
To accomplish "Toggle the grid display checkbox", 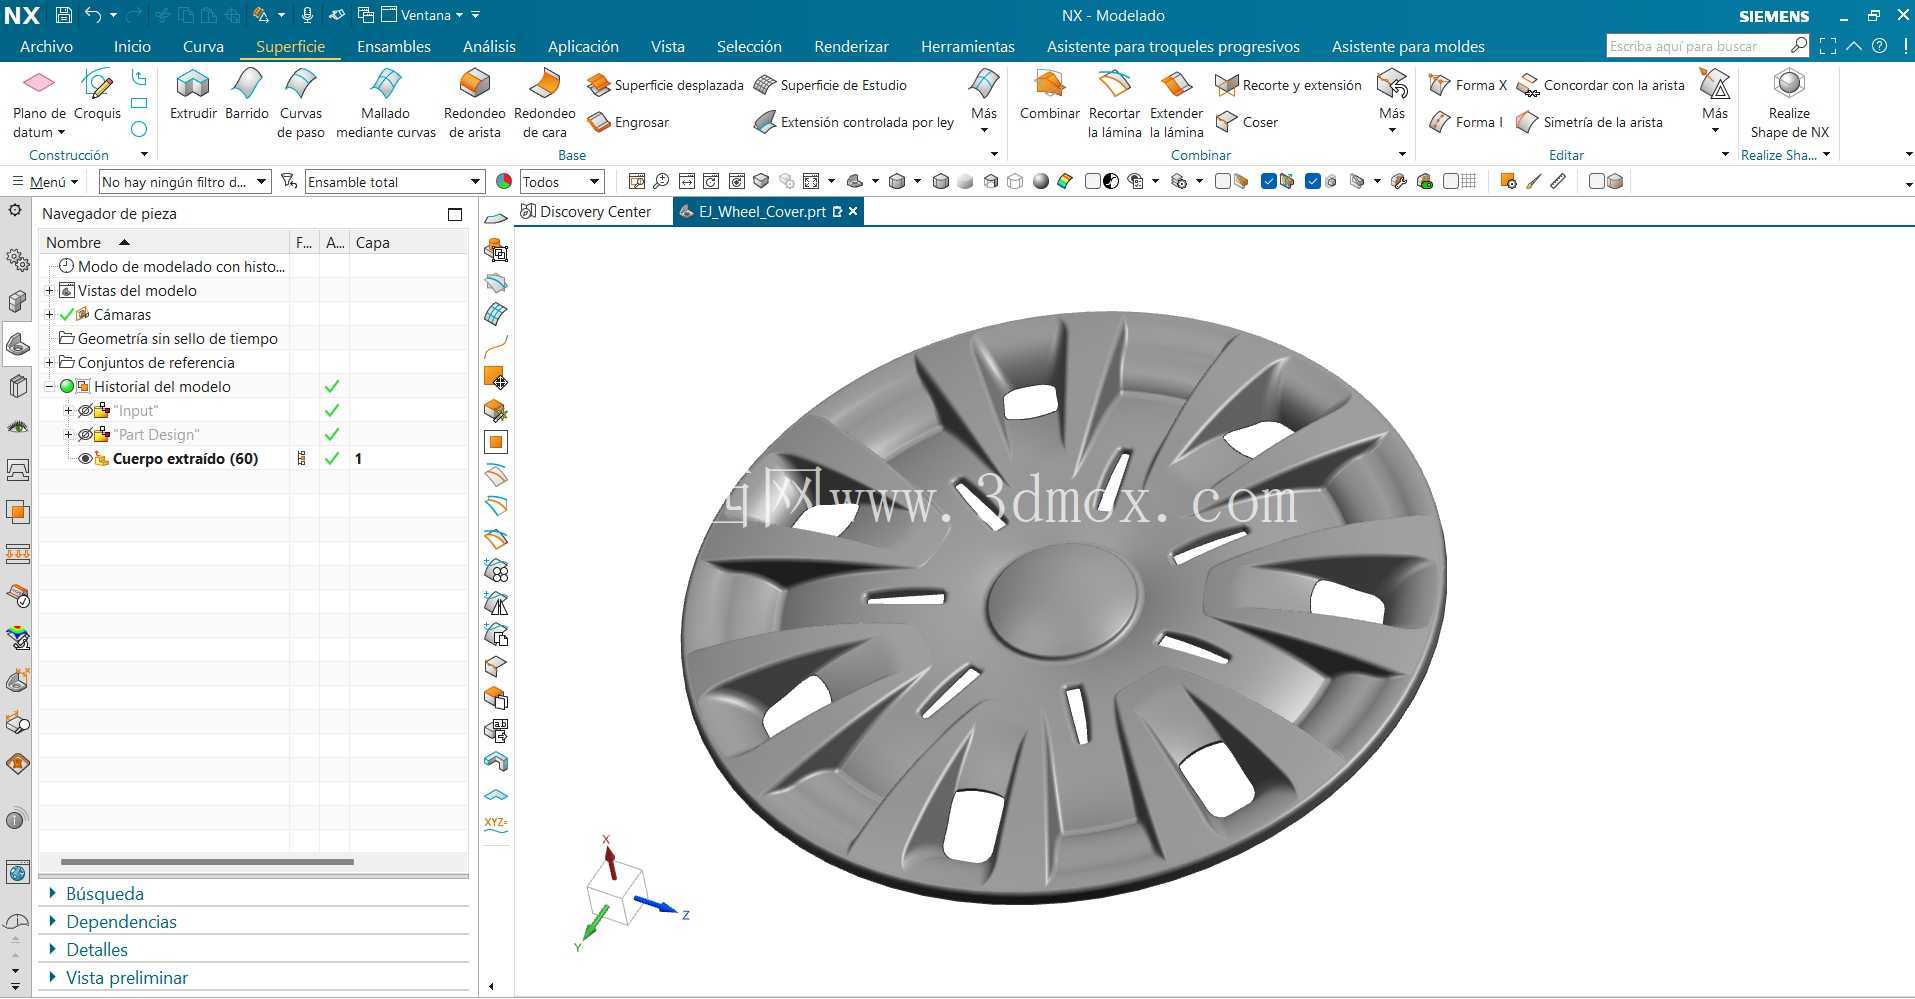I will pos(1451,181).
